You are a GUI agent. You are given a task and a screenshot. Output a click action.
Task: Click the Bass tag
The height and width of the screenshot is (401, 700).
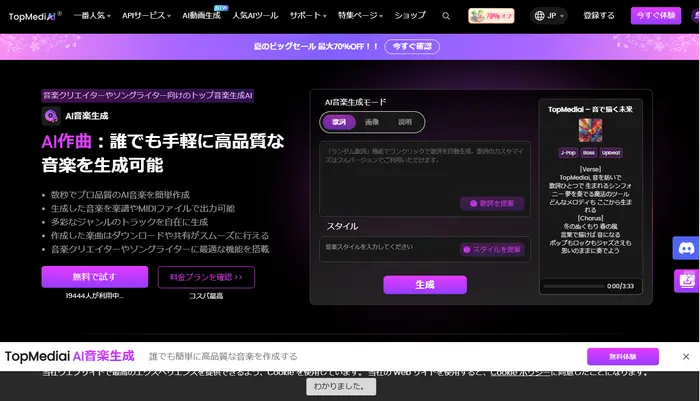tap(588, 153)
